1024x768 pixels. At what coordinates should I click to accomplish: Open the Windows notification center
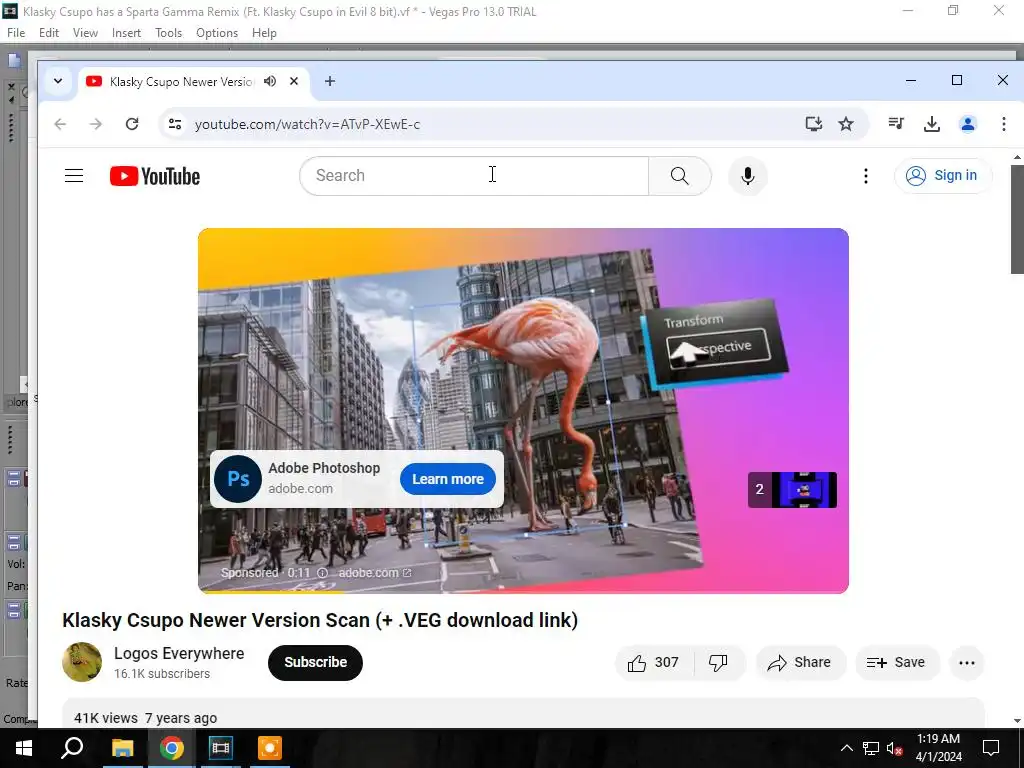(x=991, y=748)
